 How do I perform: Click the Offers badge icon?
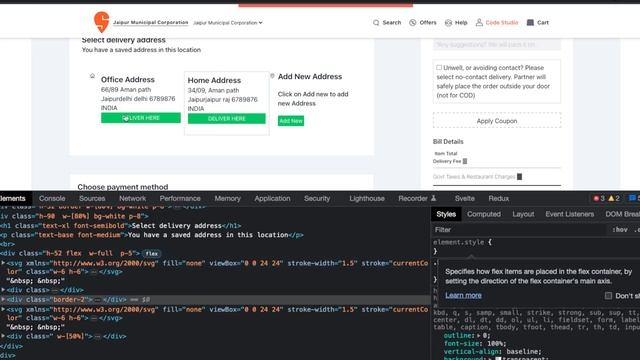[413, 23]
